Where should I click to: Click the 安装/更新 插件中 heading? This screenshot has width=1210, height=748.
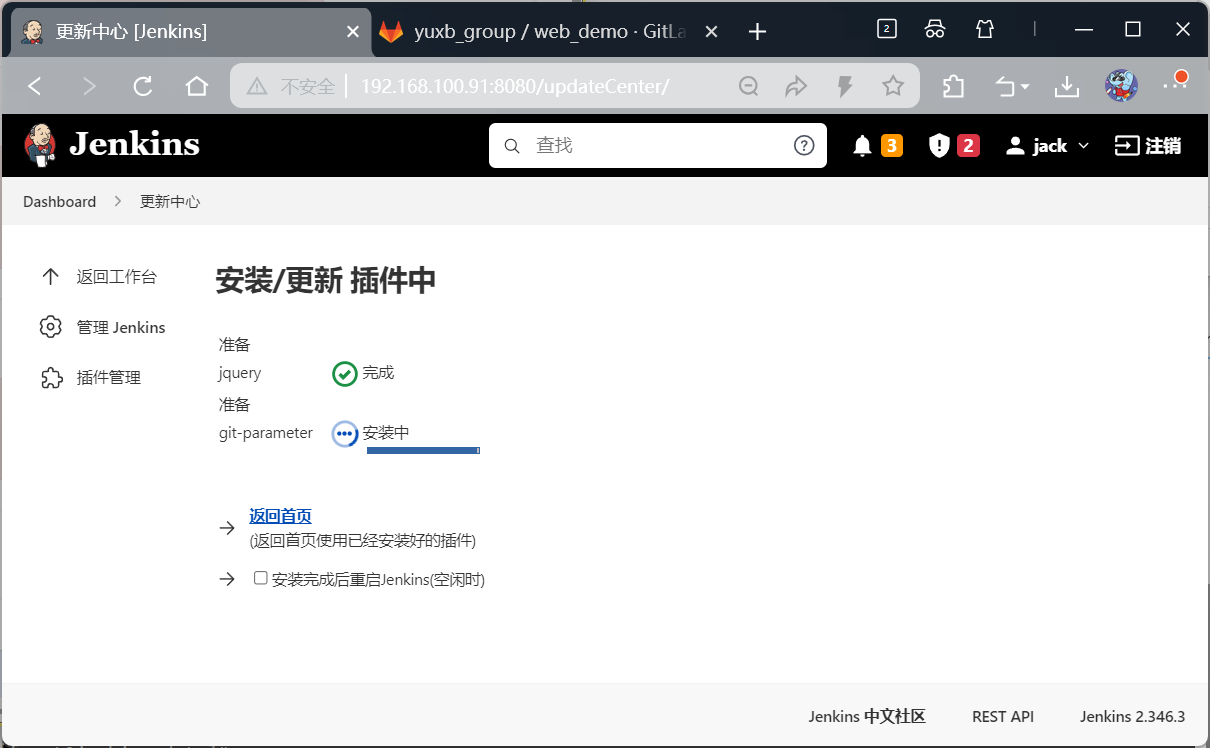coord(326,281)
